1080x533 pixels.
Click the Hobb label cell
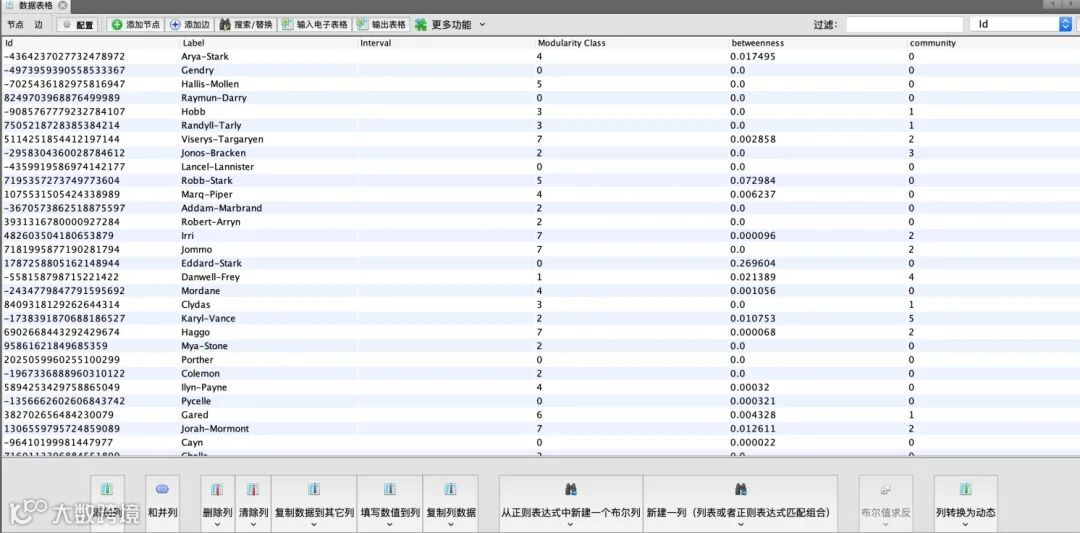194,112
